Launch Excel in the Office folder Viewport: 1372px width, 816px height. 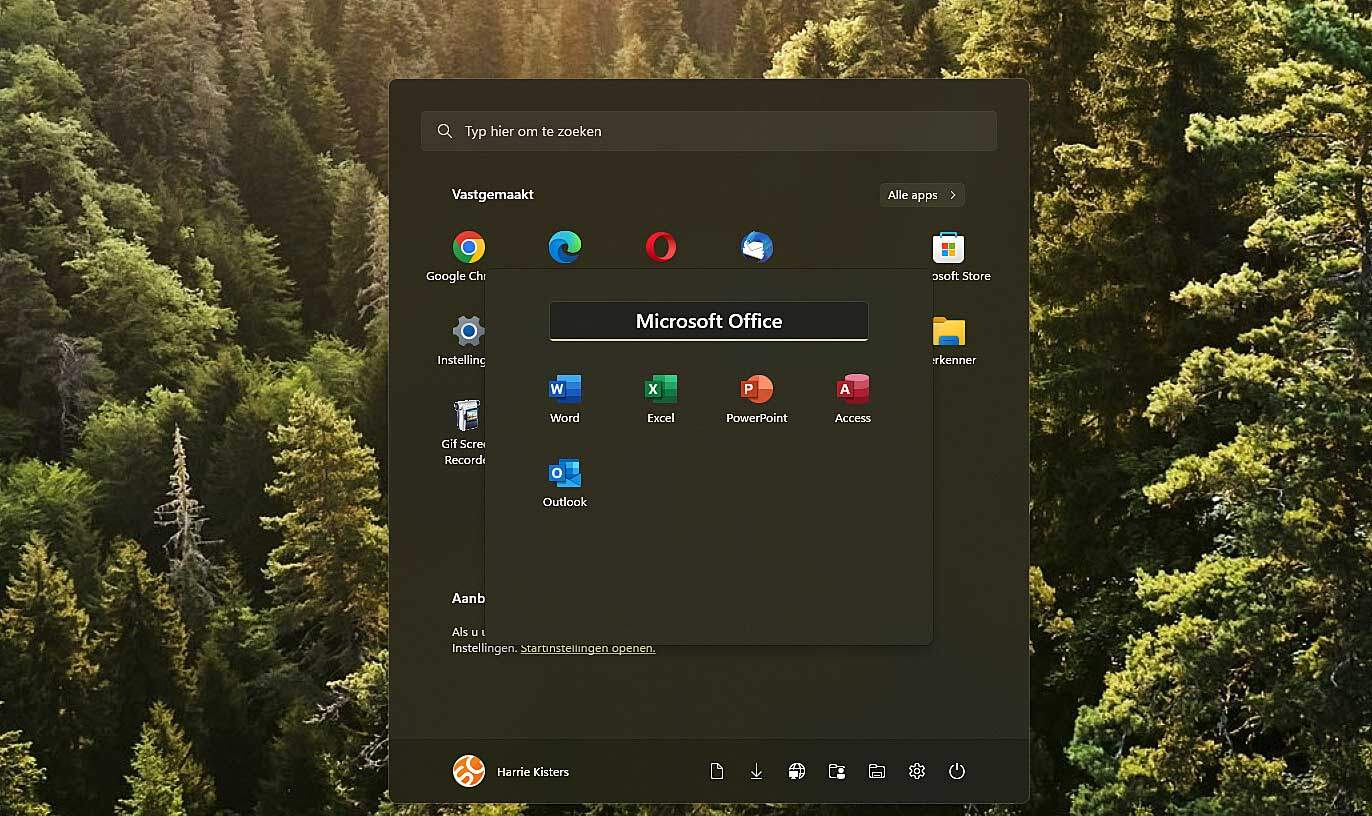click(661, 389)
